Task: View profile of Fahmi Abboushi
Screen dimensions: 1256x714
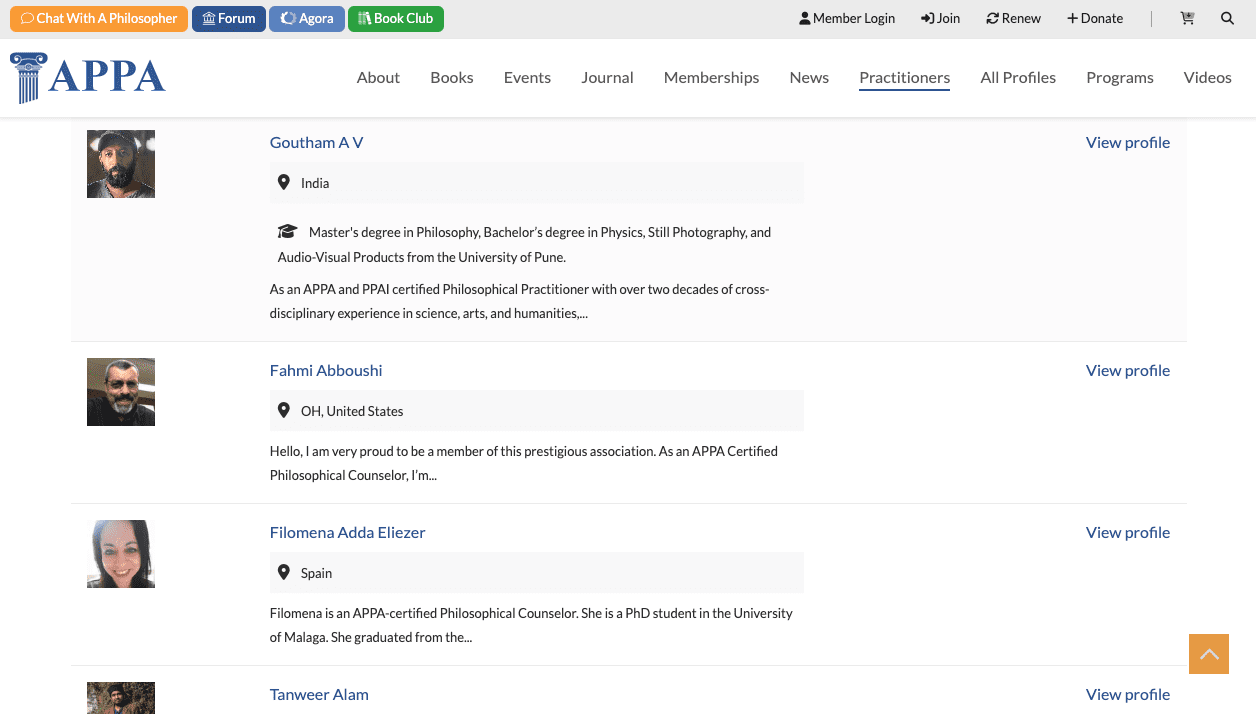Action: 1127,370
